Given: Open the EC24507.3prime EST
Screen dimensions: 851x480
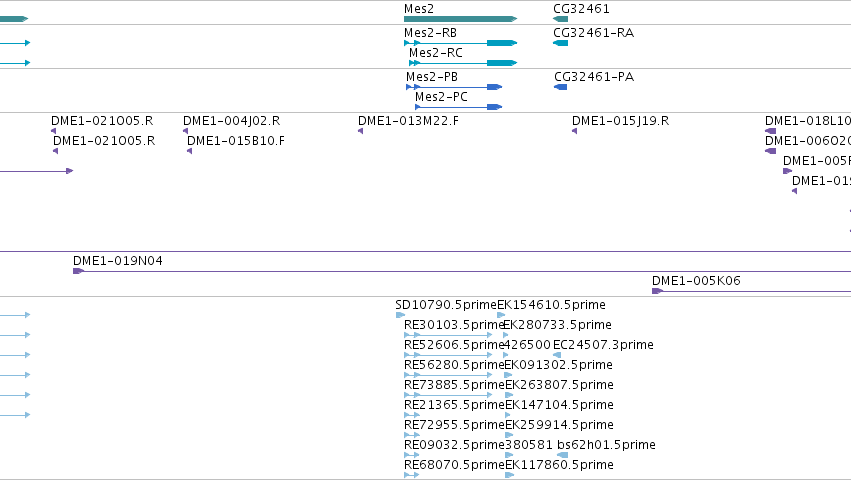Looking at the screenshot, I should tap(557, 355).
